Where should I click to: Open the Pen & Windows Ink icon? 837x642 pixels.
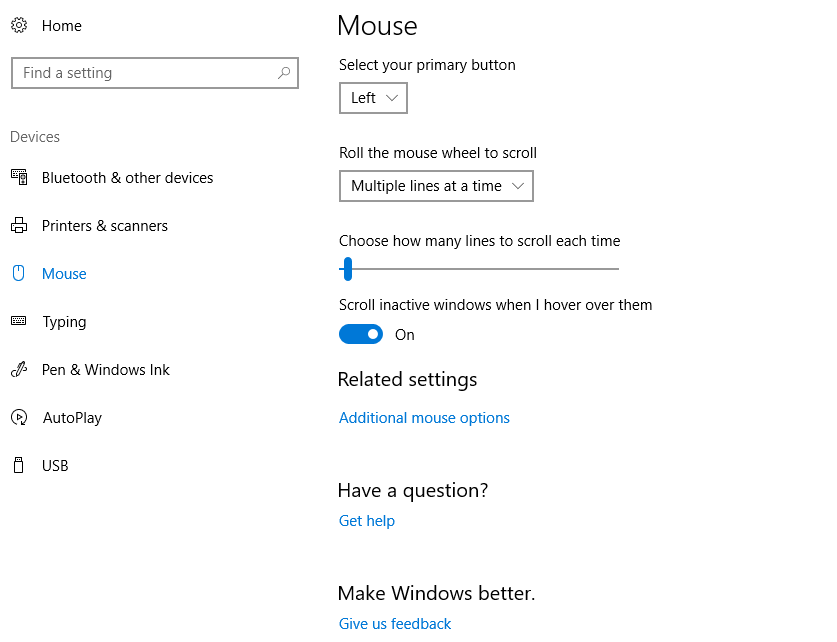pyautogui.click(x=19, y=369)
